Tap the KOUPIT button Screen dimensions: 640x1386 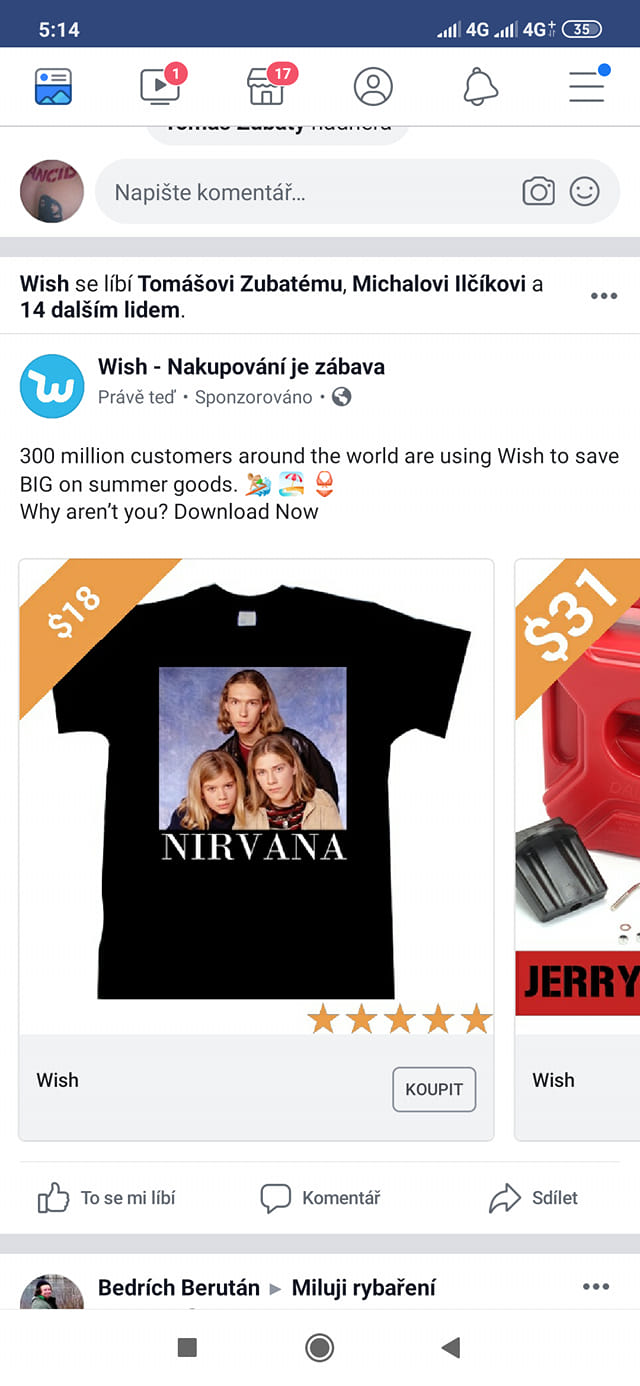(434, 1089)
